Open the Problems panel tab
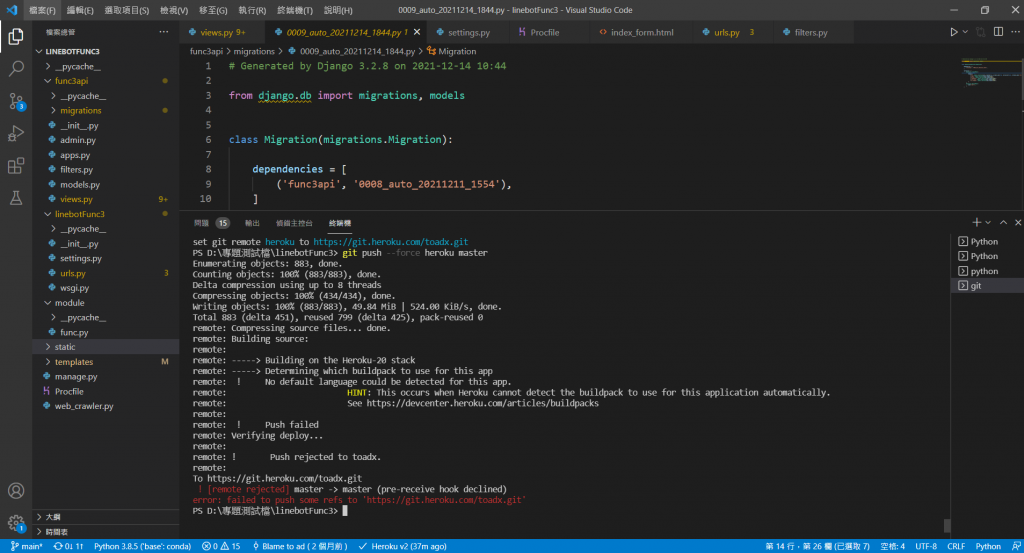The height and width of the screenshot is (553, 1024). coord(210,223)
